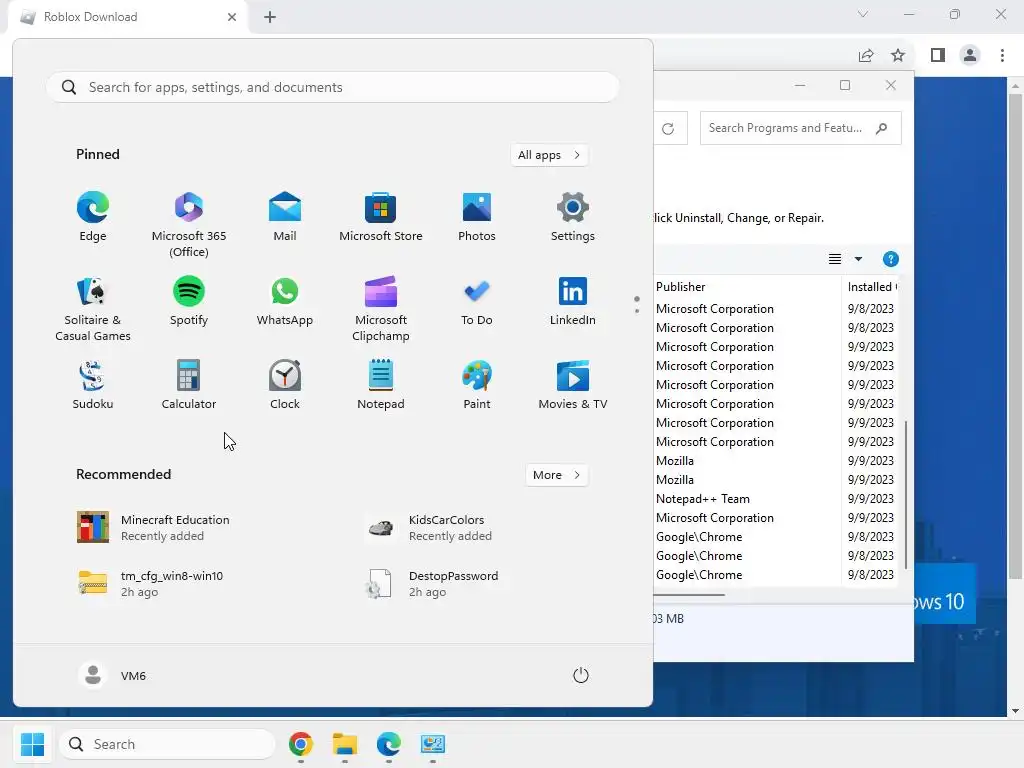Click the Chrome page vertical scrollbar
The height and width of the screenshot is (768, 1024).
1015,336
